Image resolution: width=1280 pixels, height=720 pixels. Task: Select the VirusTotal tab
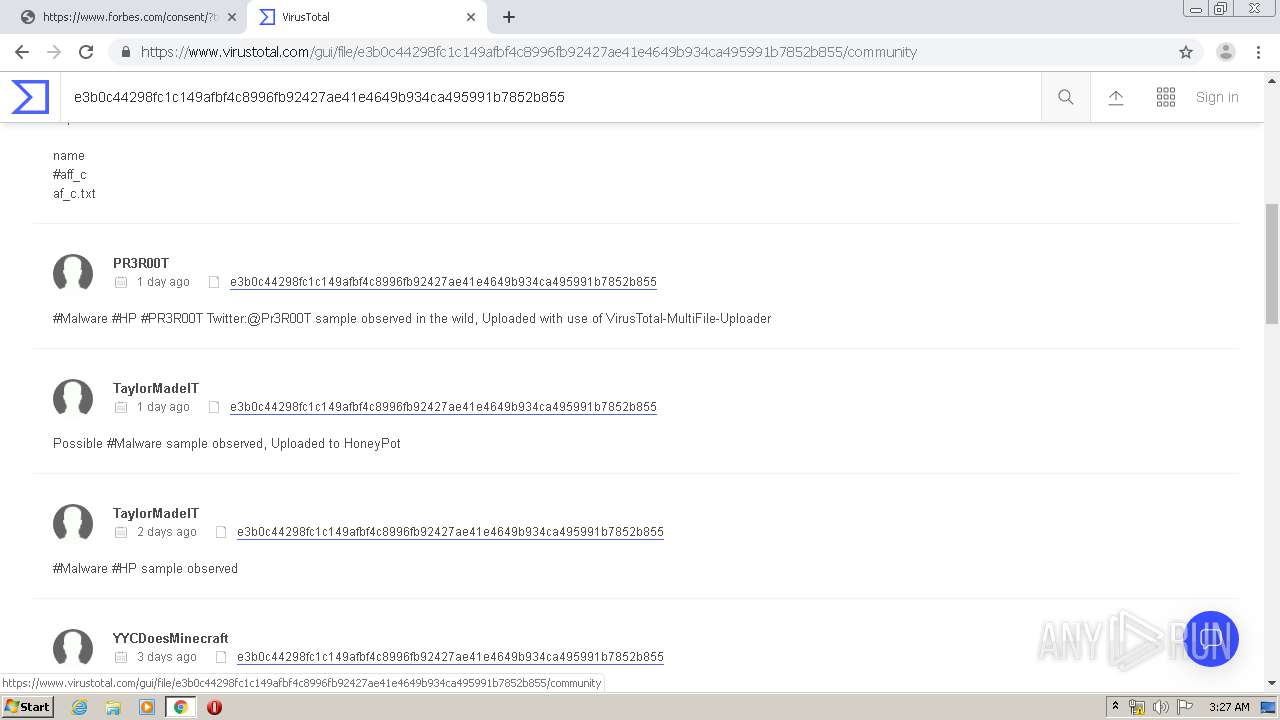[x=366, y=17]
